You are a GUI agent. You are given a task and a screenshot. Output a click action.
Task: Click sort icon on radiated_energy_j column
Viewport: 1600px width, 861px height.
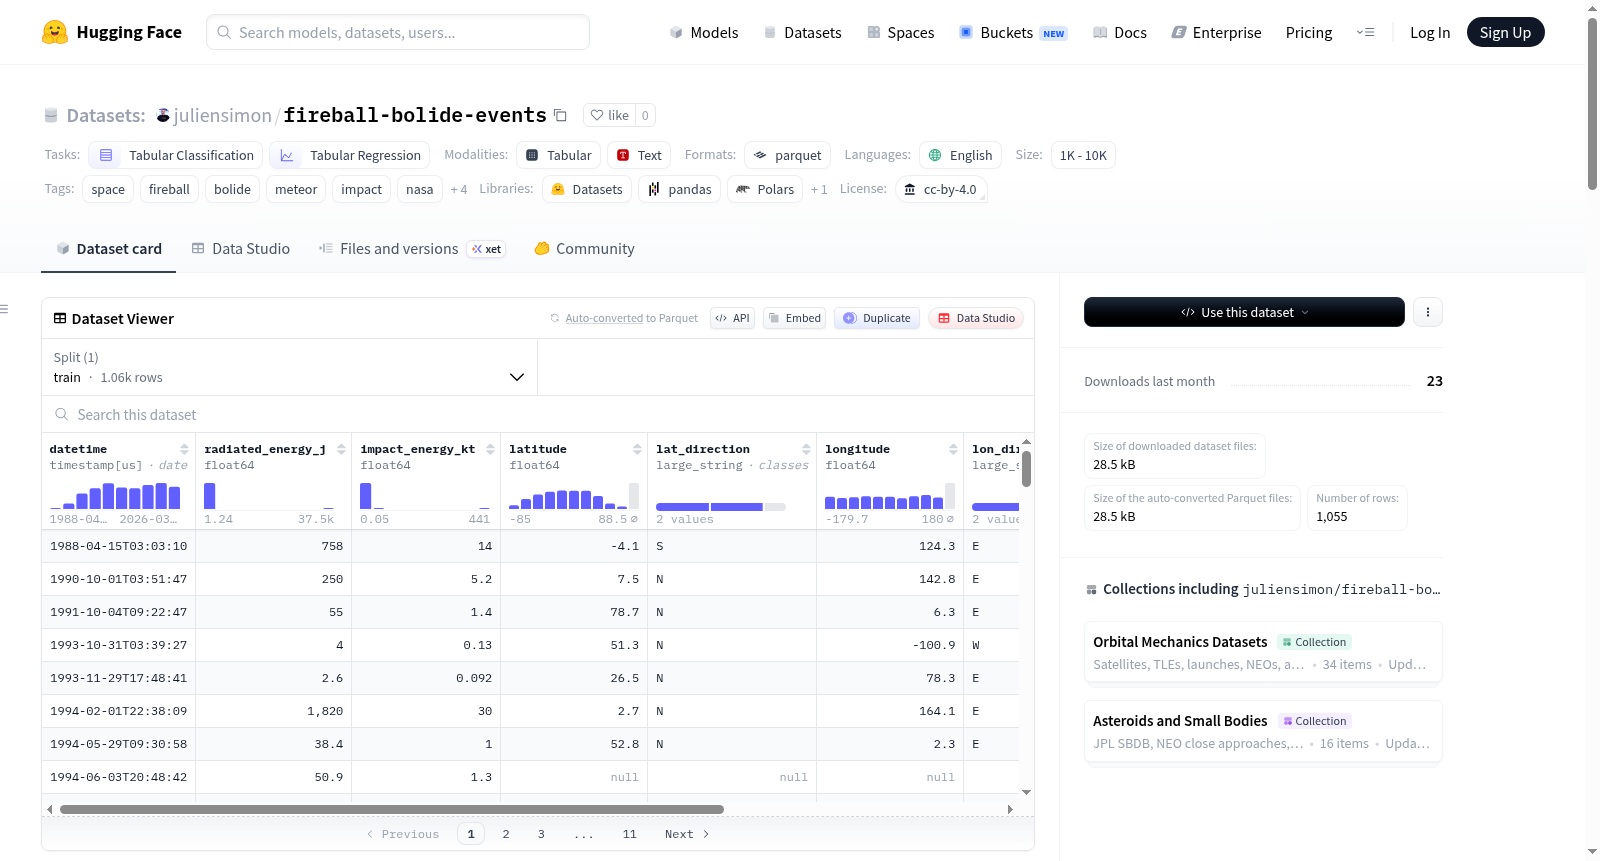point(341,449)
